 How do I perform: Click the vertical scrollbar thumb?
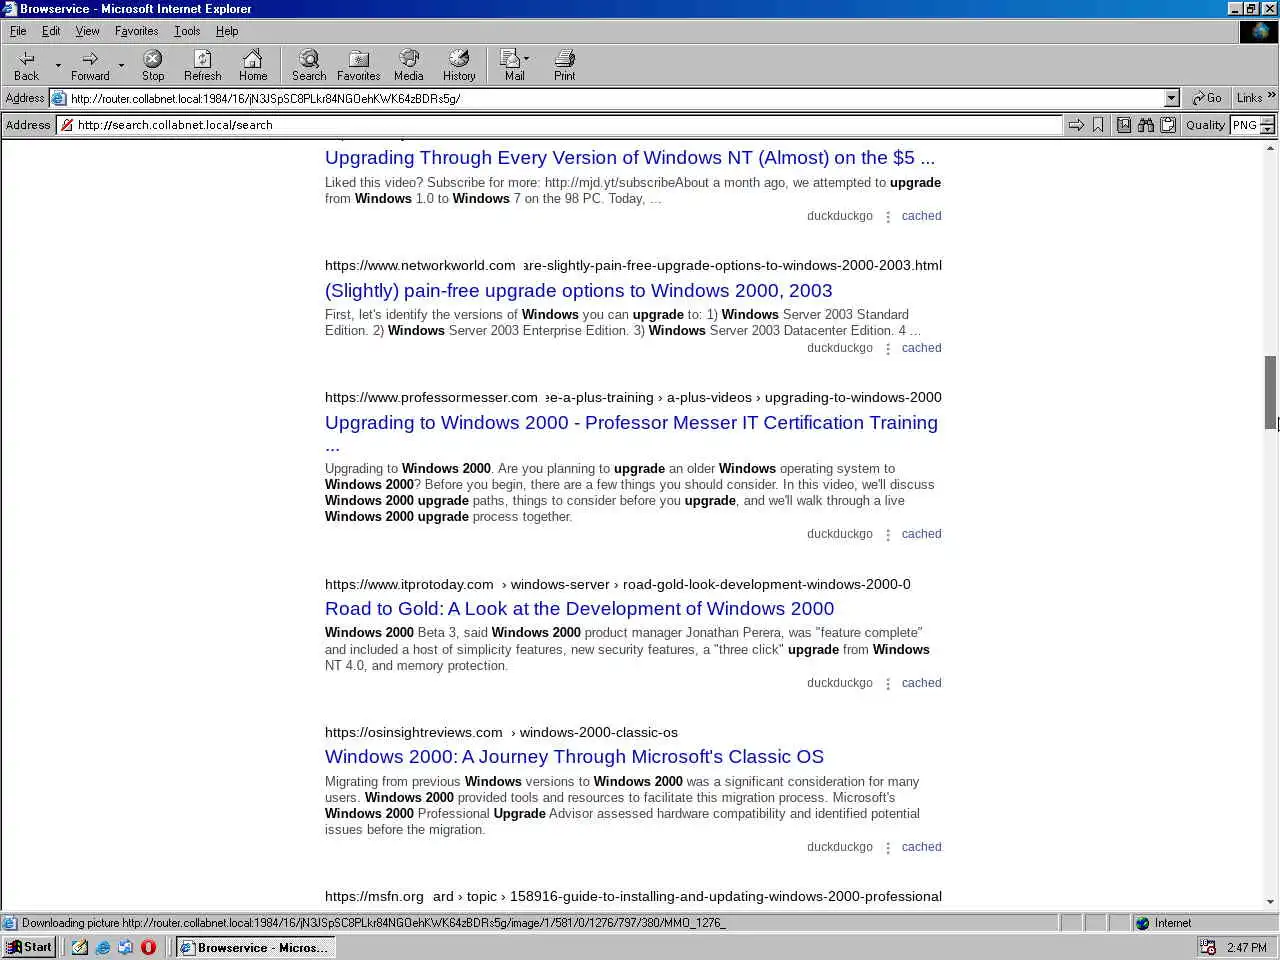(1270, 392)
